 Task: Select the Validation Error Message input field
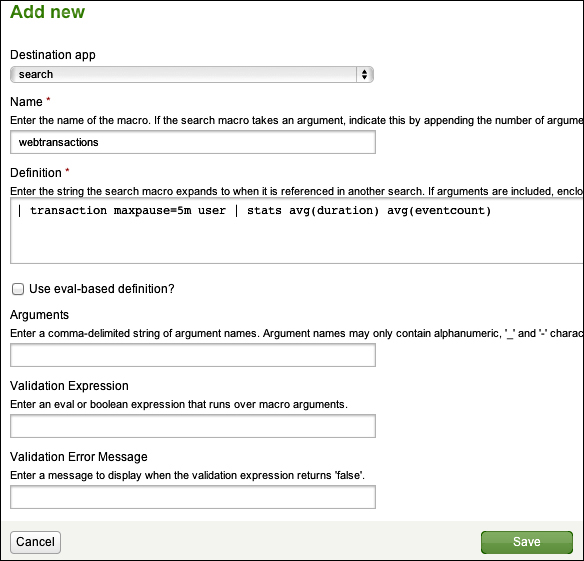[193, 497]
